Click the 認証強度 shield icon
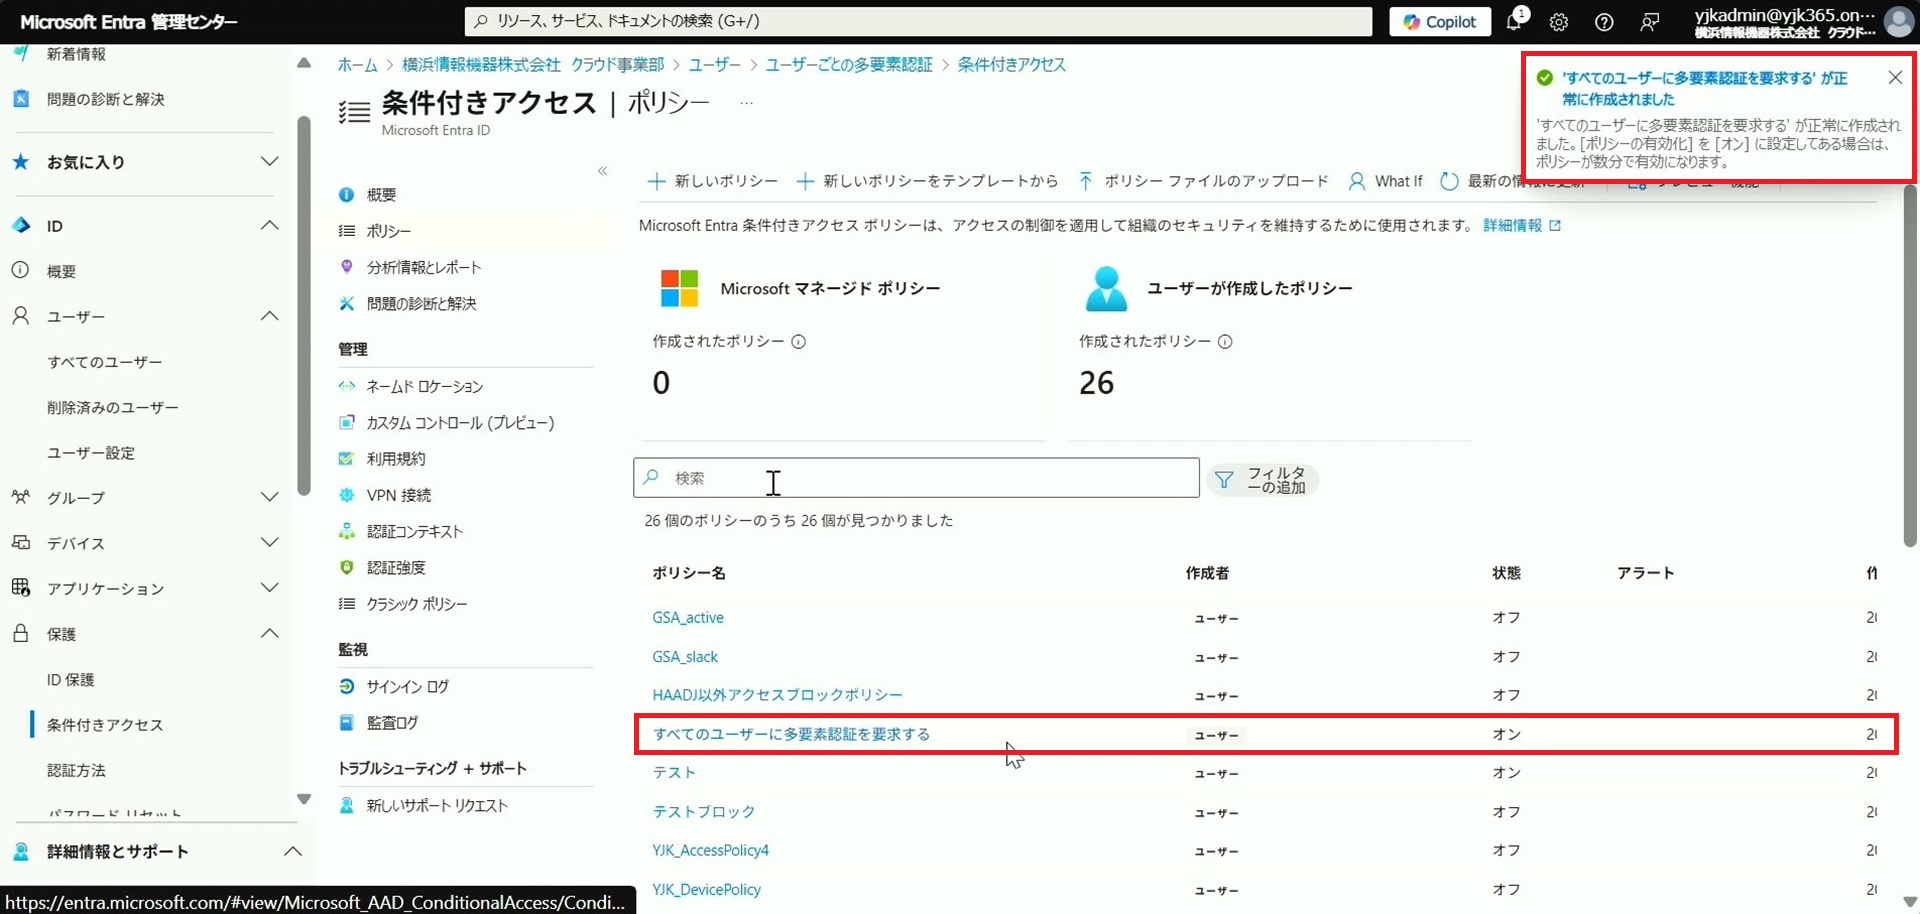 coord(347,567)
